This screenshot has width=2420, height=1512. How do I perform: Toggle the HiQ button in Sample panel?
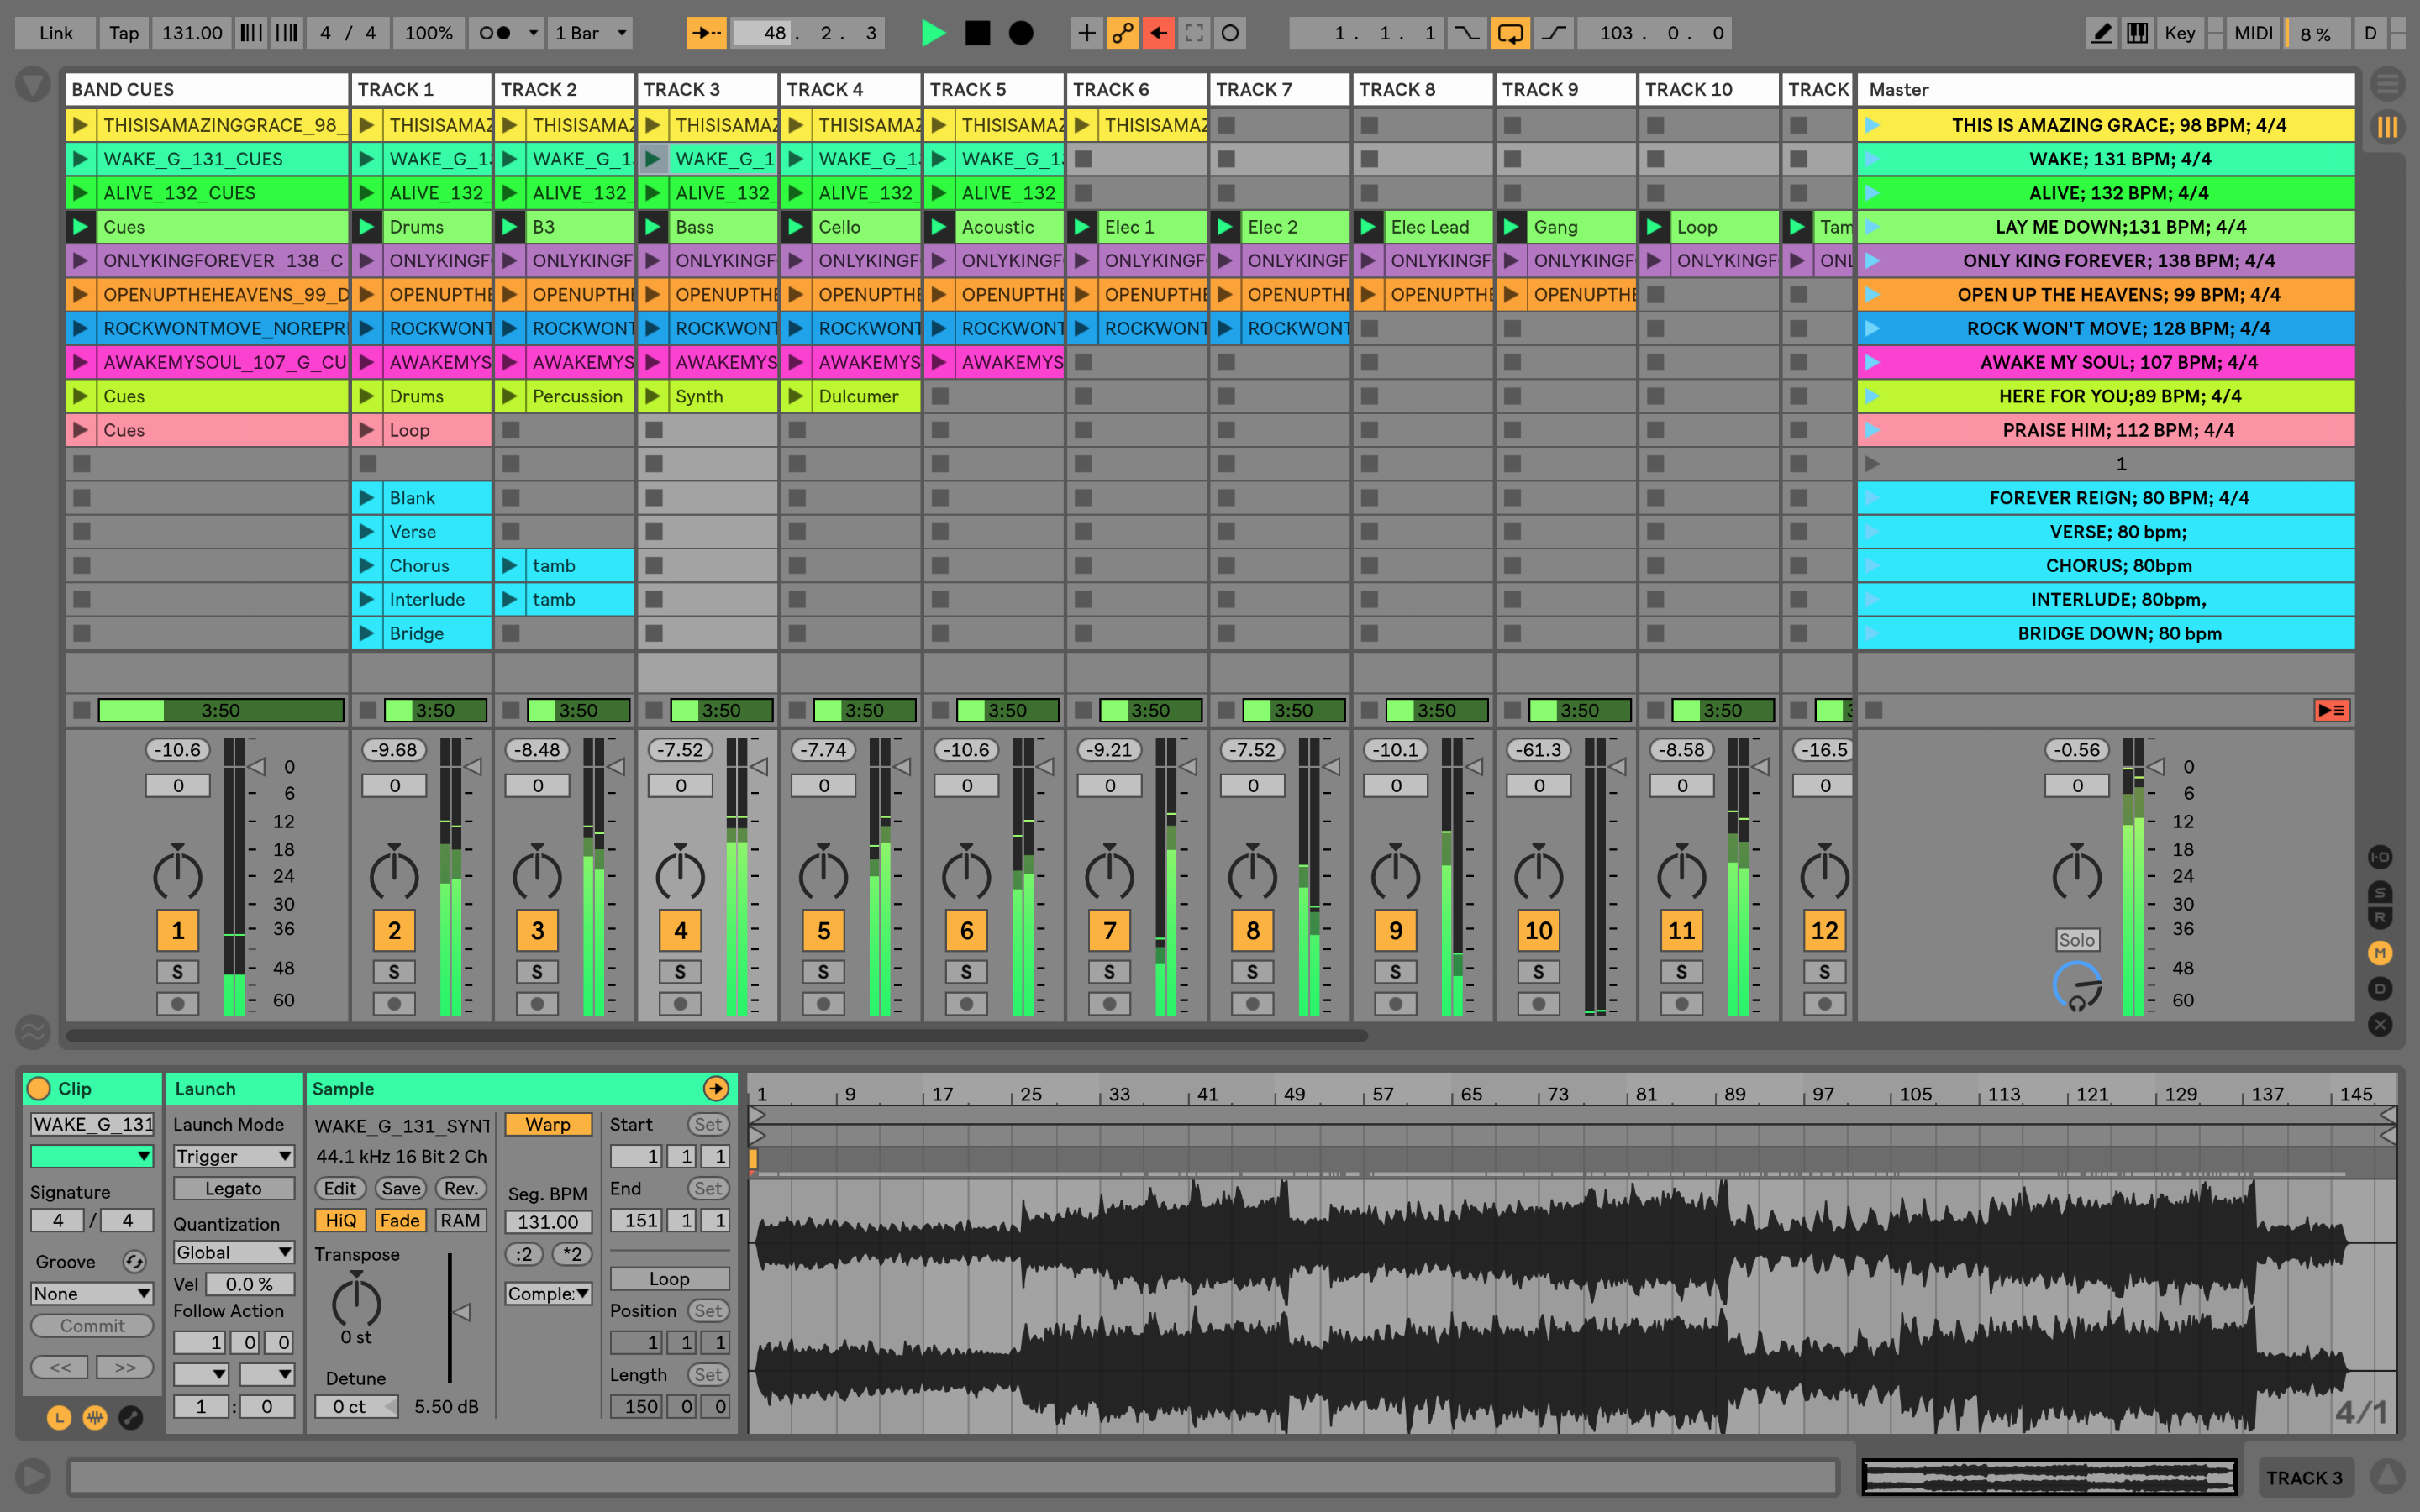pyautogui.click(x=341, y=1218)
